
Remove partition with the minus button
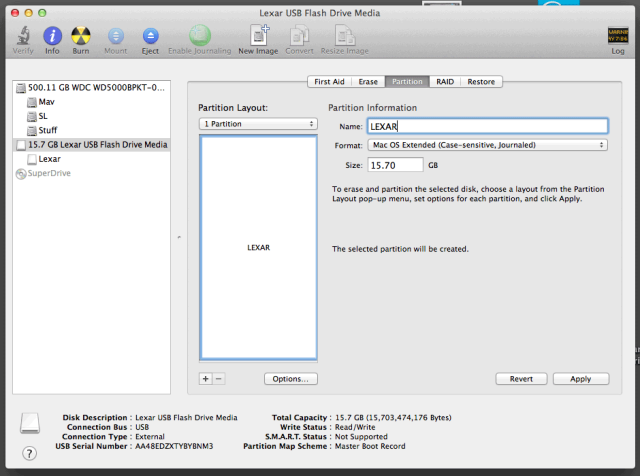click(x=219, y=379)
